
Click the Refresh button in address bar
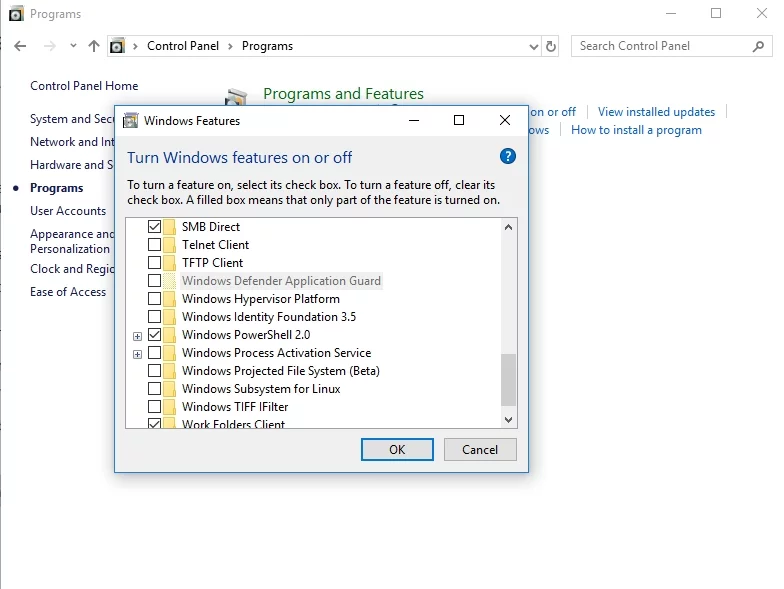(x=550, y=46)
